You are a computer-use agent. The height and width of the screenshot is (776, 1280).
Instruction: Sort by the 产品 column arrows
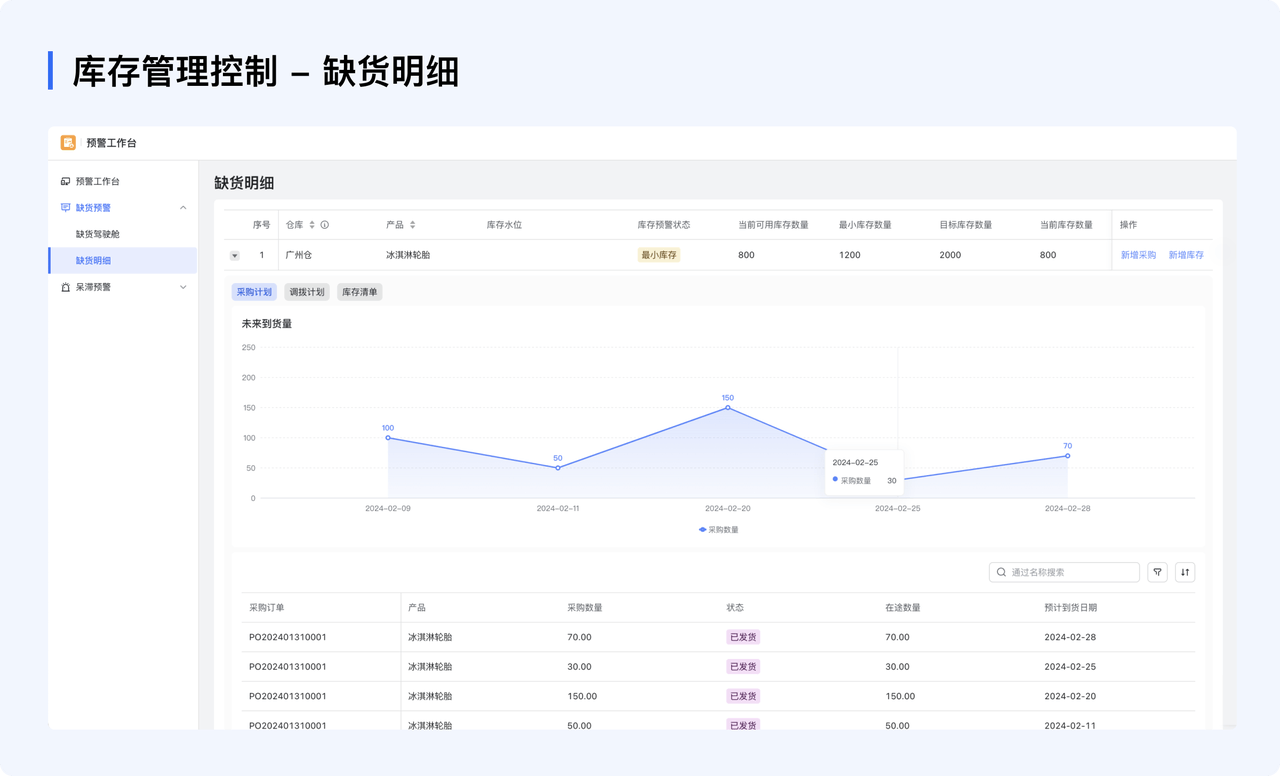[x=412, y=225]
